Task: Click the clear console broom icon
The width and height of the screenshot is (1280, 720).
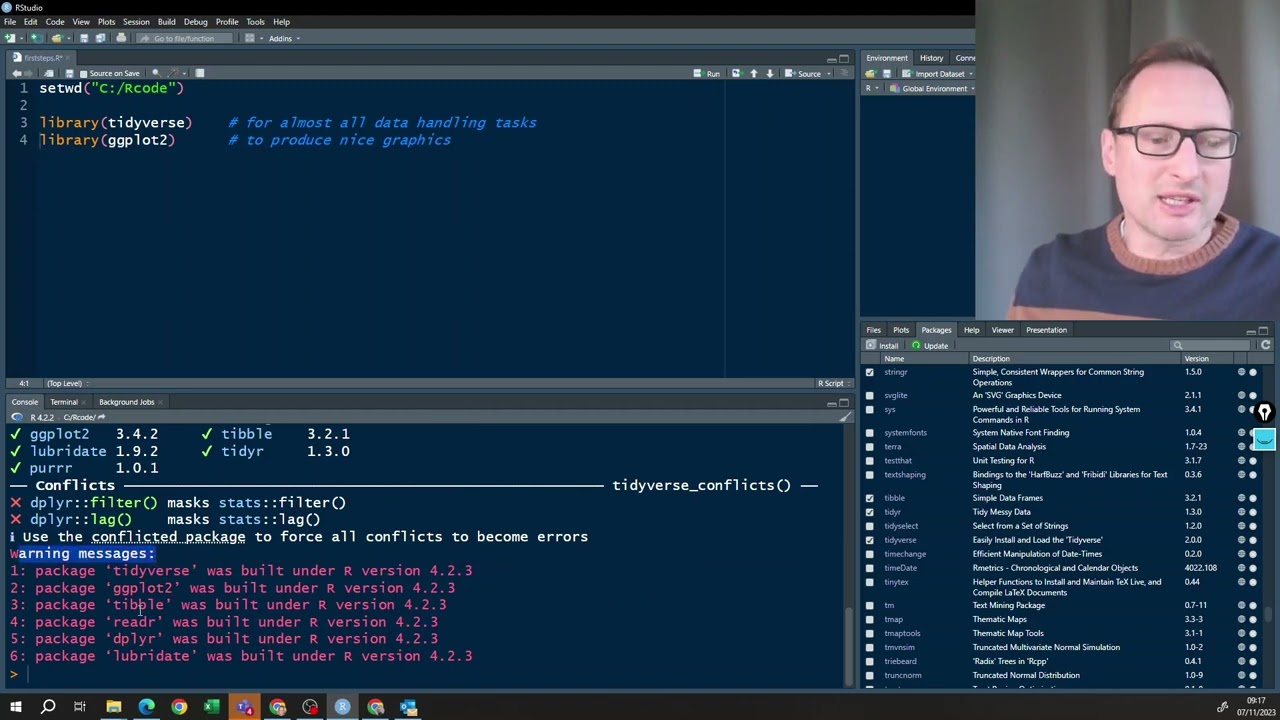Action: click(846, 417)
